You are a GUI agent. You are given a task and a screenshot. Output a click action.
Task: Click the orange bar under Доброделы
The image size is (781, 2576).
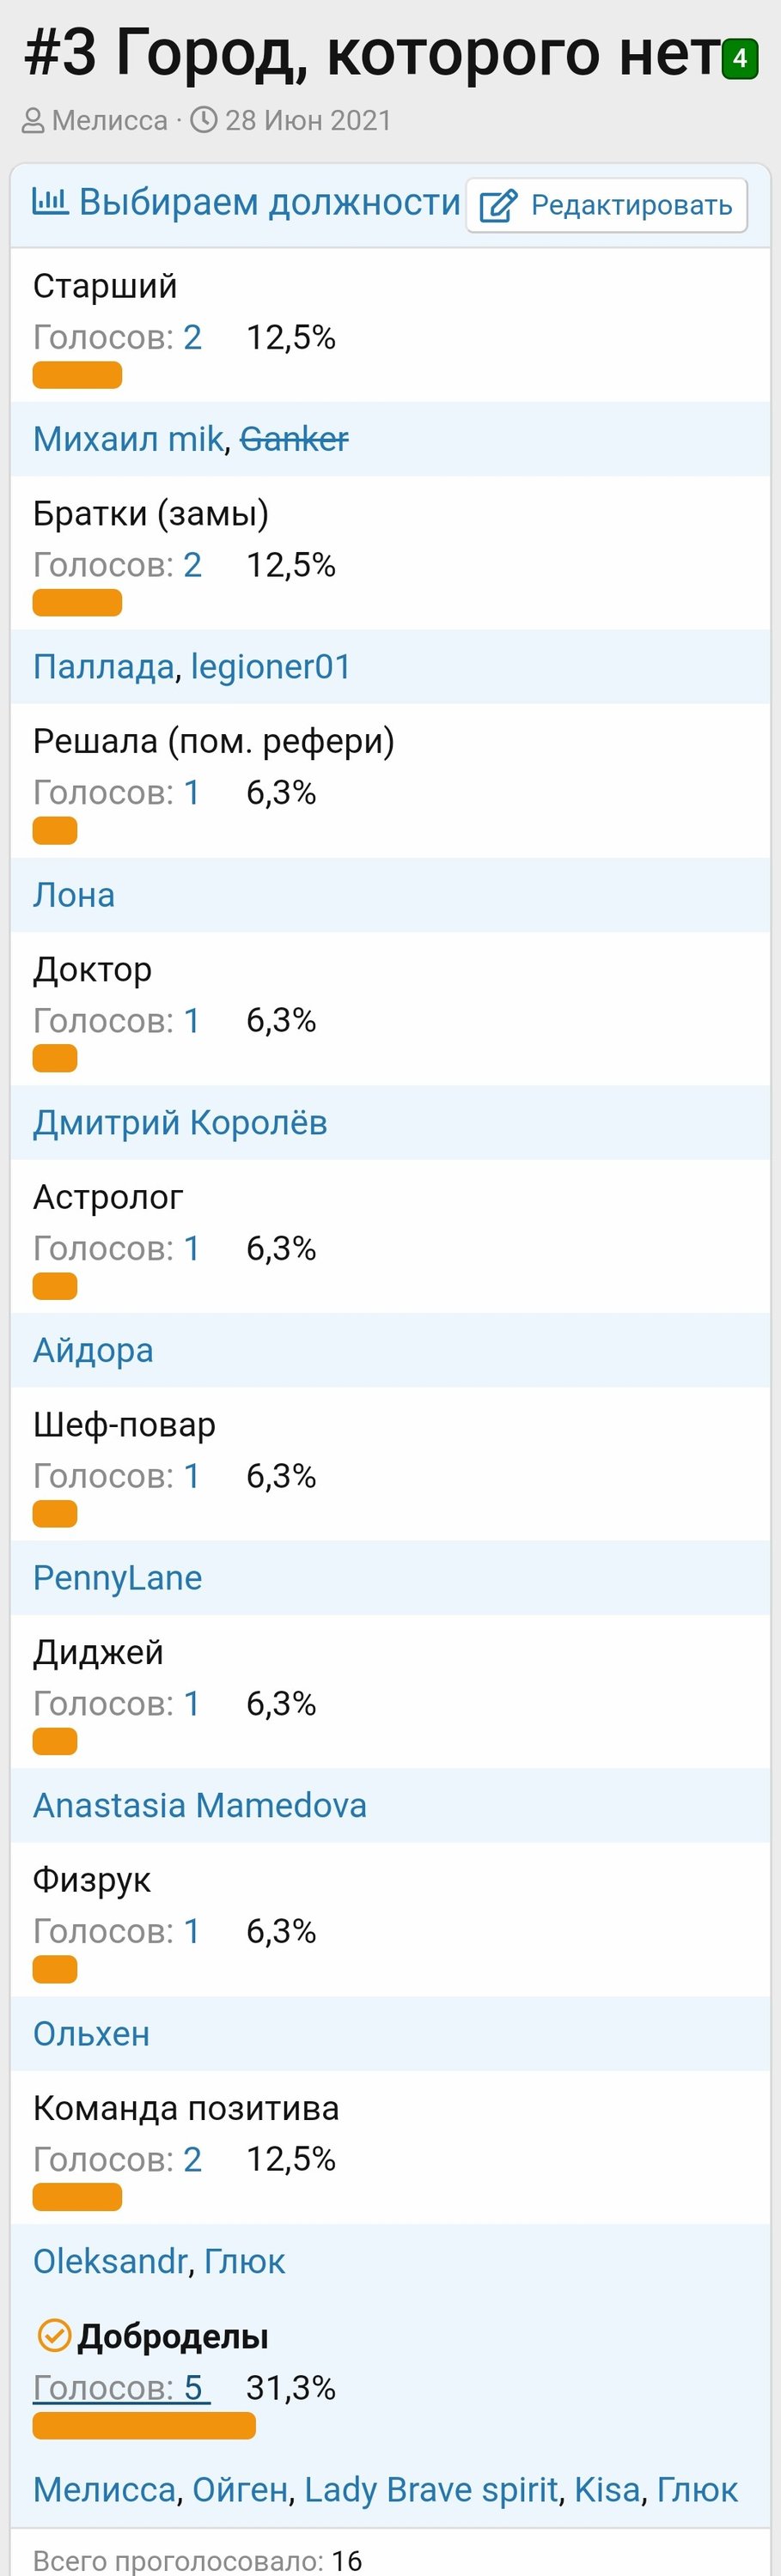point(144,2426)
